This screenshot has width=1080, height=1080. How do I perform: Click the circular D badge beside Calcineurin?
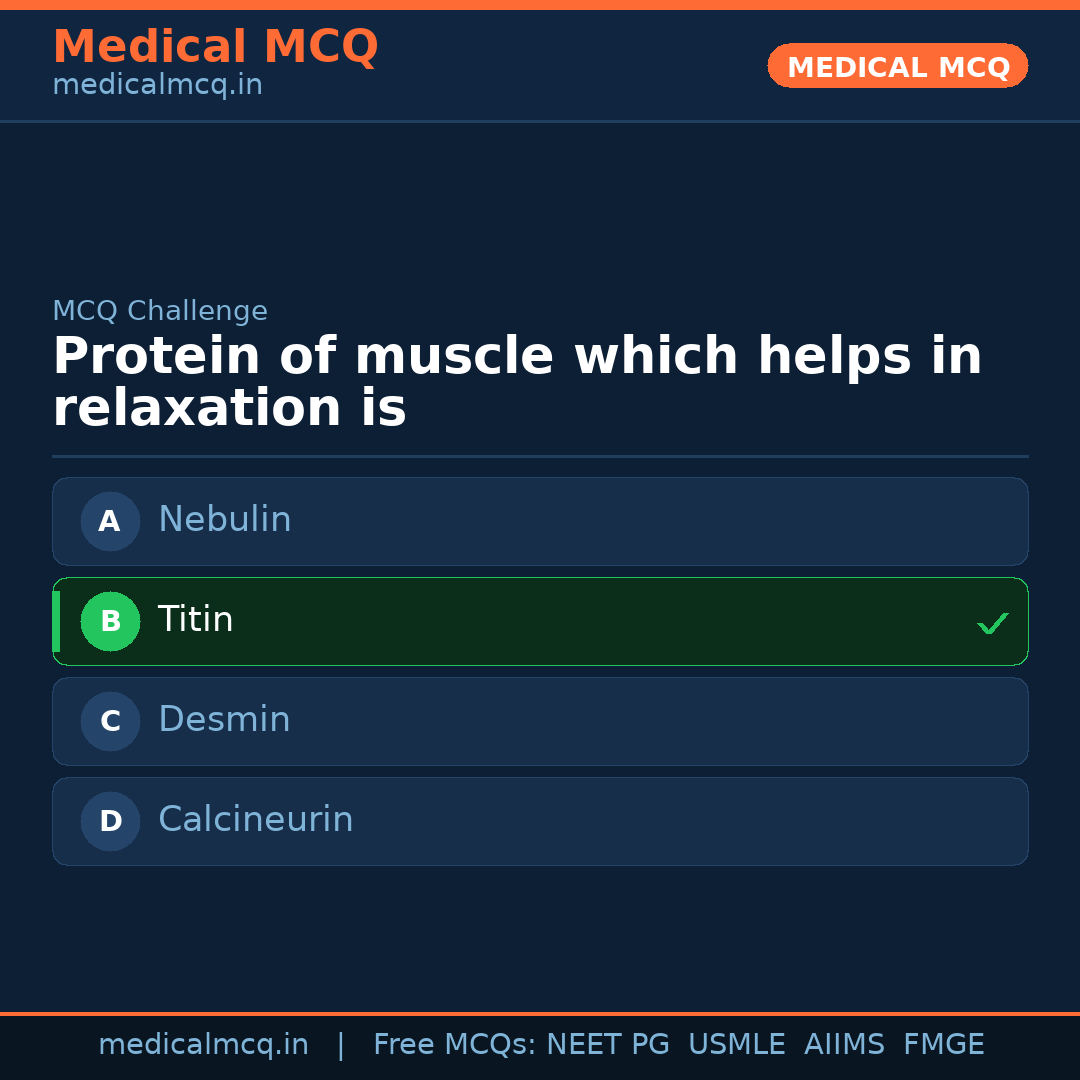tap(110, 821)
